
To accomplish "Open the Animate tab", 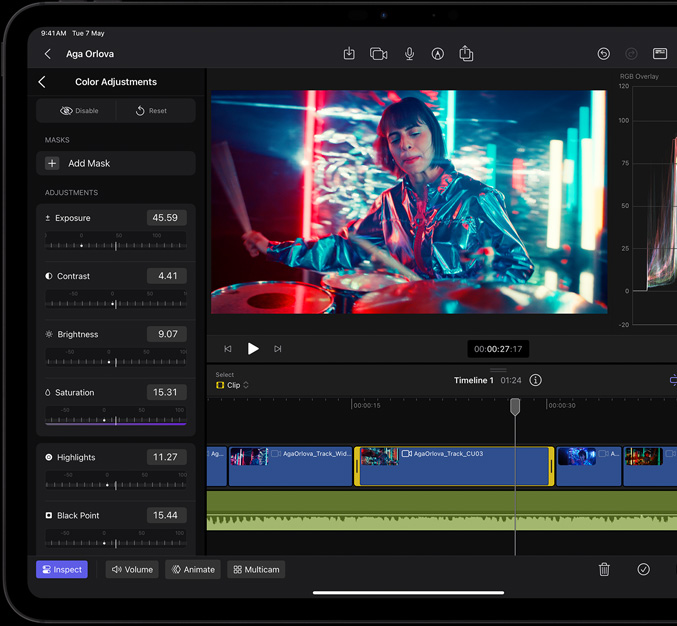I will pos(193,569).
